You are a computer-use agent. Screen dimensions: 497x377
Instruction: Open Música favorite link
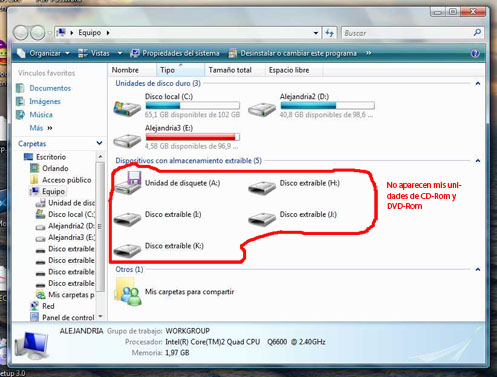pos(41,115)
